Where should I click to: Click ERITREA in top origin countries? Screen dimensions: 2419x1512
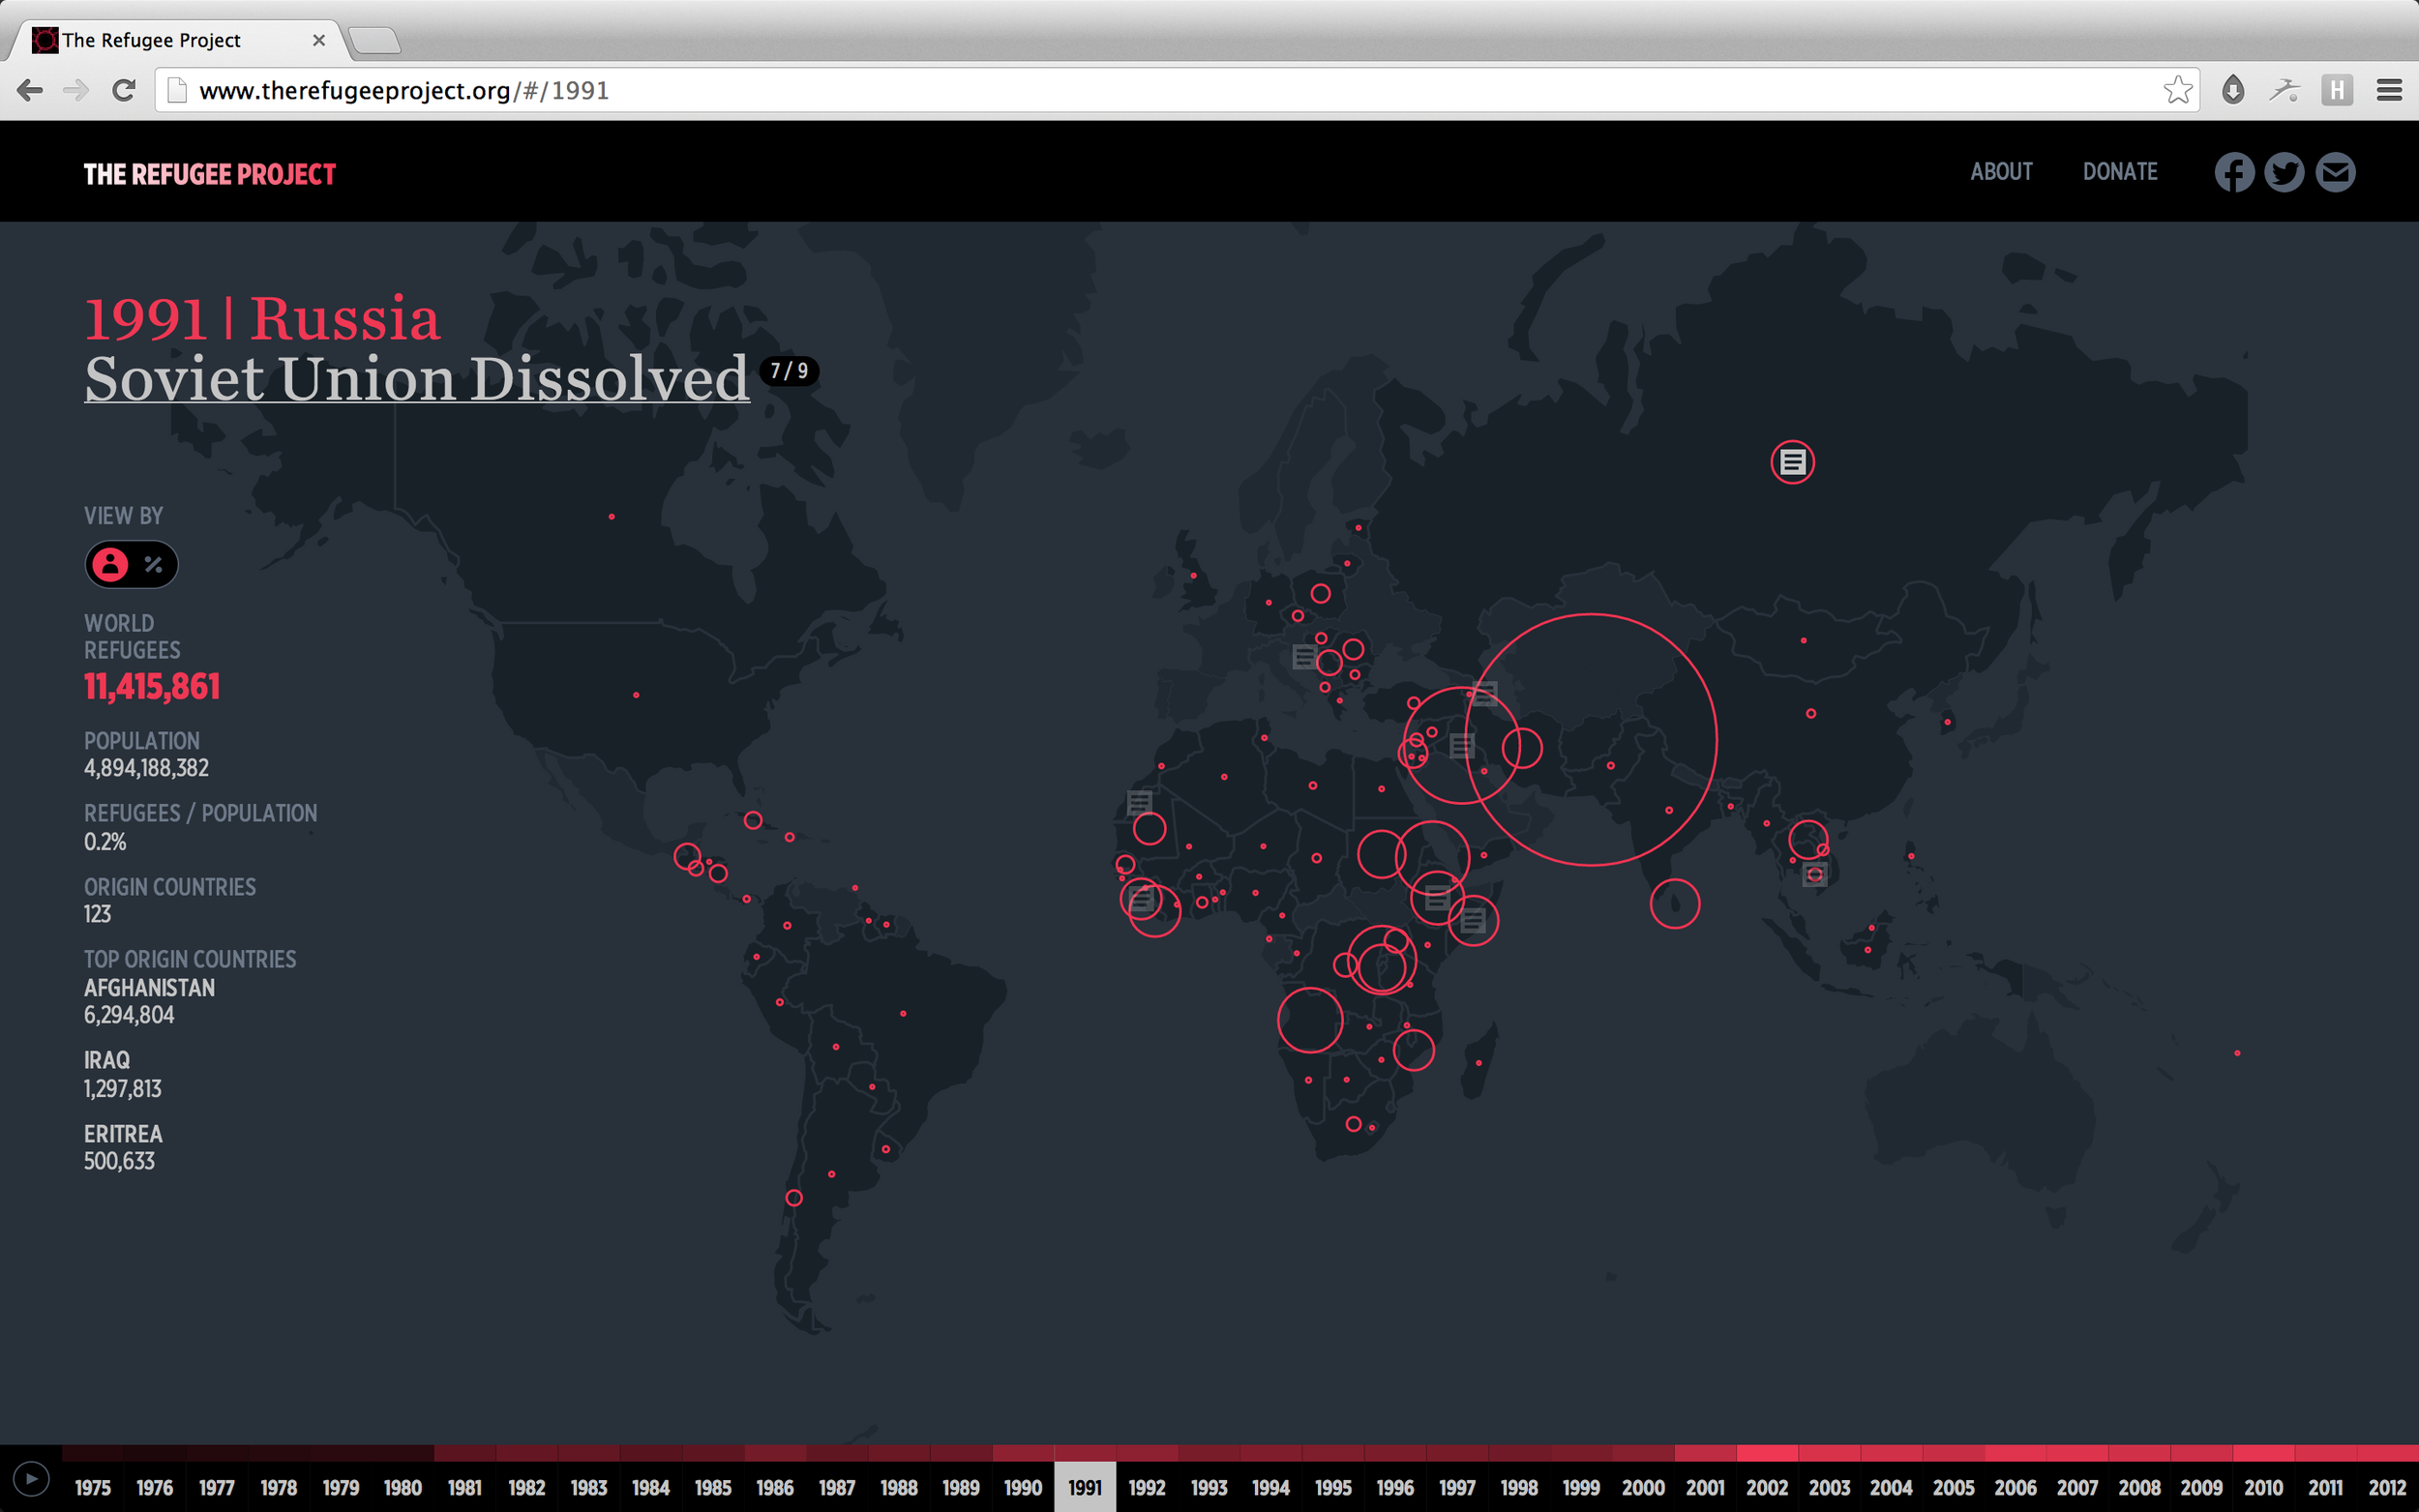pyautogui.click(x=123, y=1134)
